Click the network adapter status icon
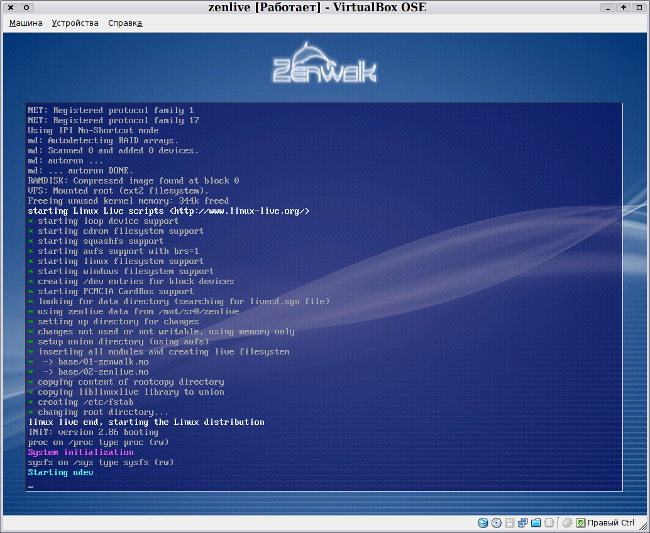This screenshot has height=533, width=650. pyautogui.click(x=523, y=523)
